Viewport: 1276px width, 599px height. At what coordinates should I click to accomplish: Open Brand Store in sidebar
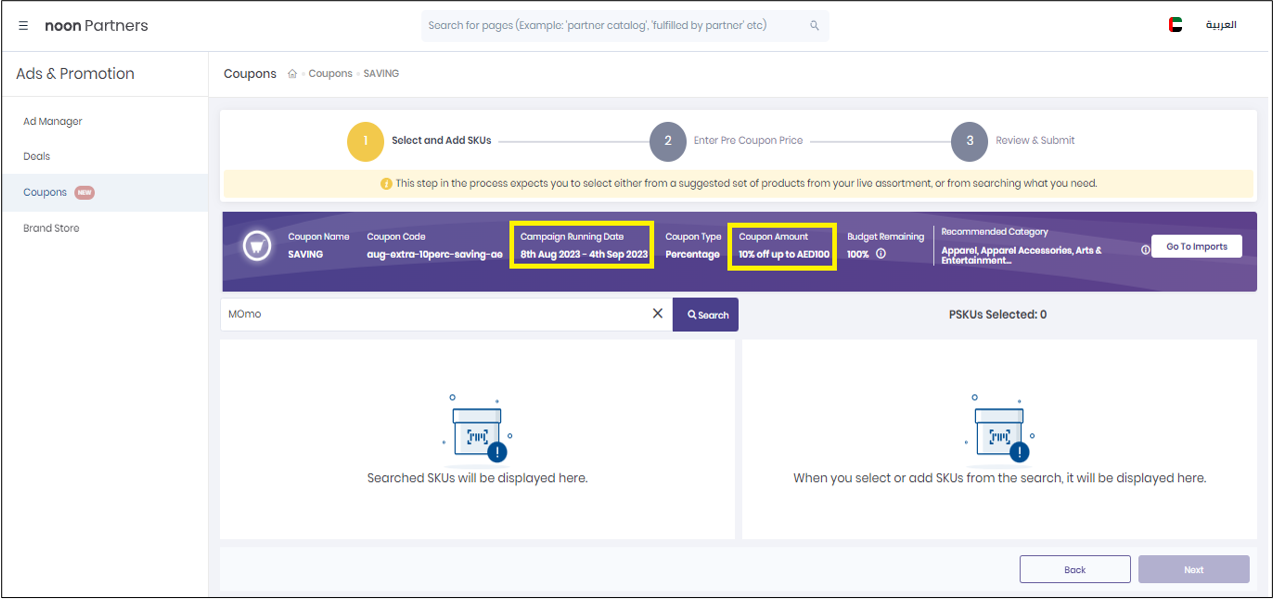click(51, 228)
